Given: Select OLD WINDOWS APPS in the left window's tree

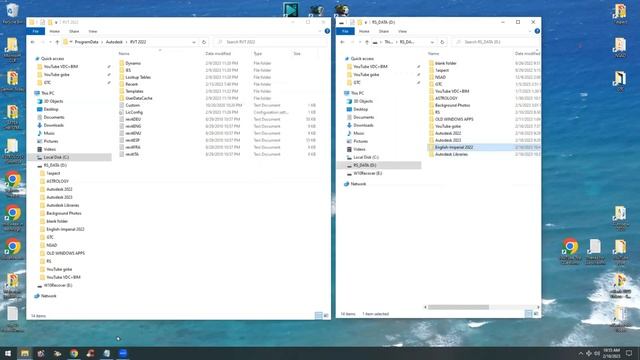Looking at the screenshot, I should (65, 253).
